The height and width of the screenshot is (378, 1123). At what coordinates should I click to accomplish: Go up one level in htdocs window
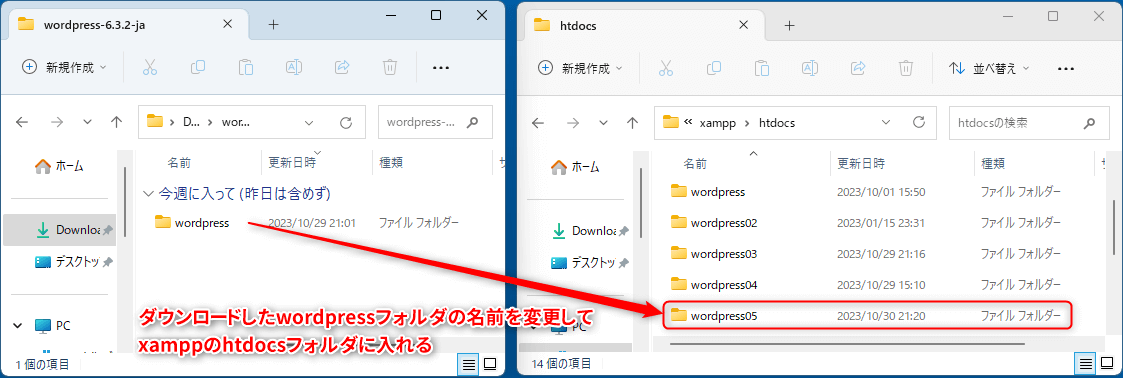[632, 123]
